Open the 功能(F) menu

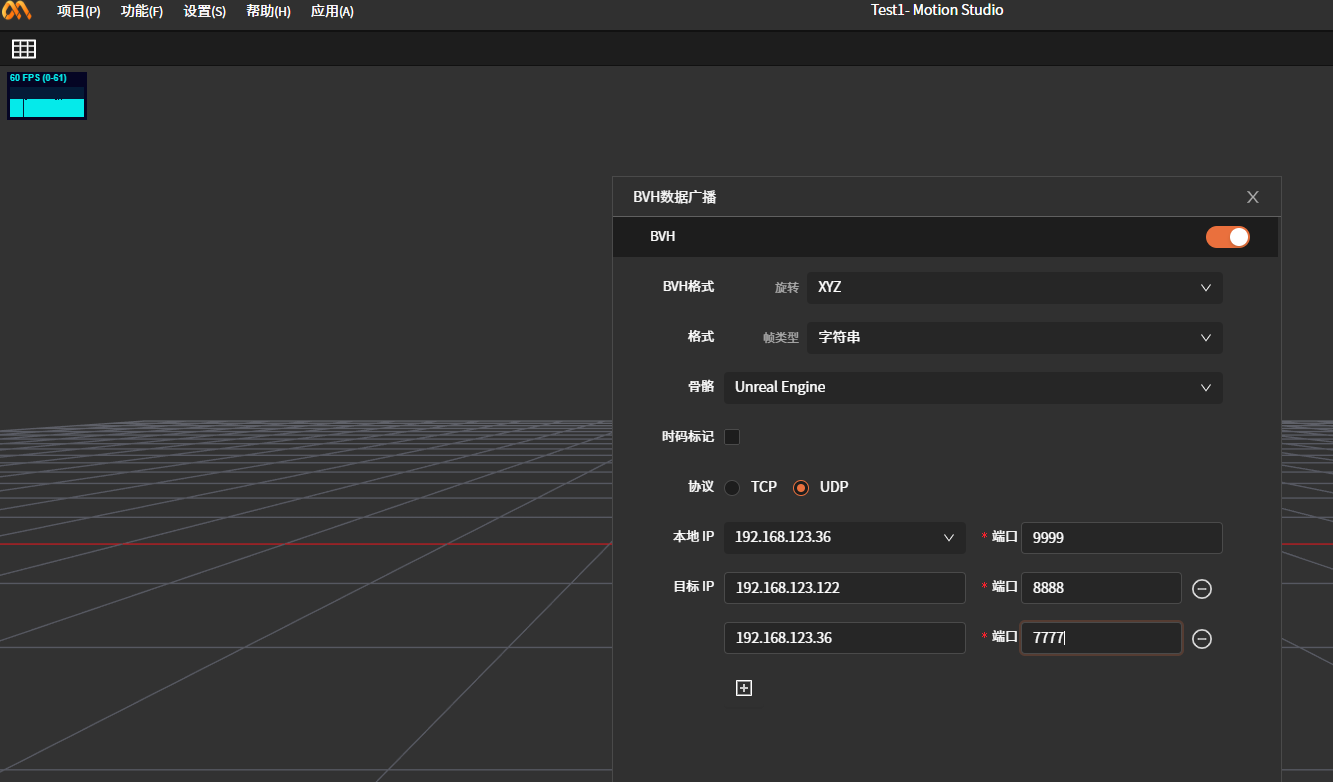(x=141, y=12)
